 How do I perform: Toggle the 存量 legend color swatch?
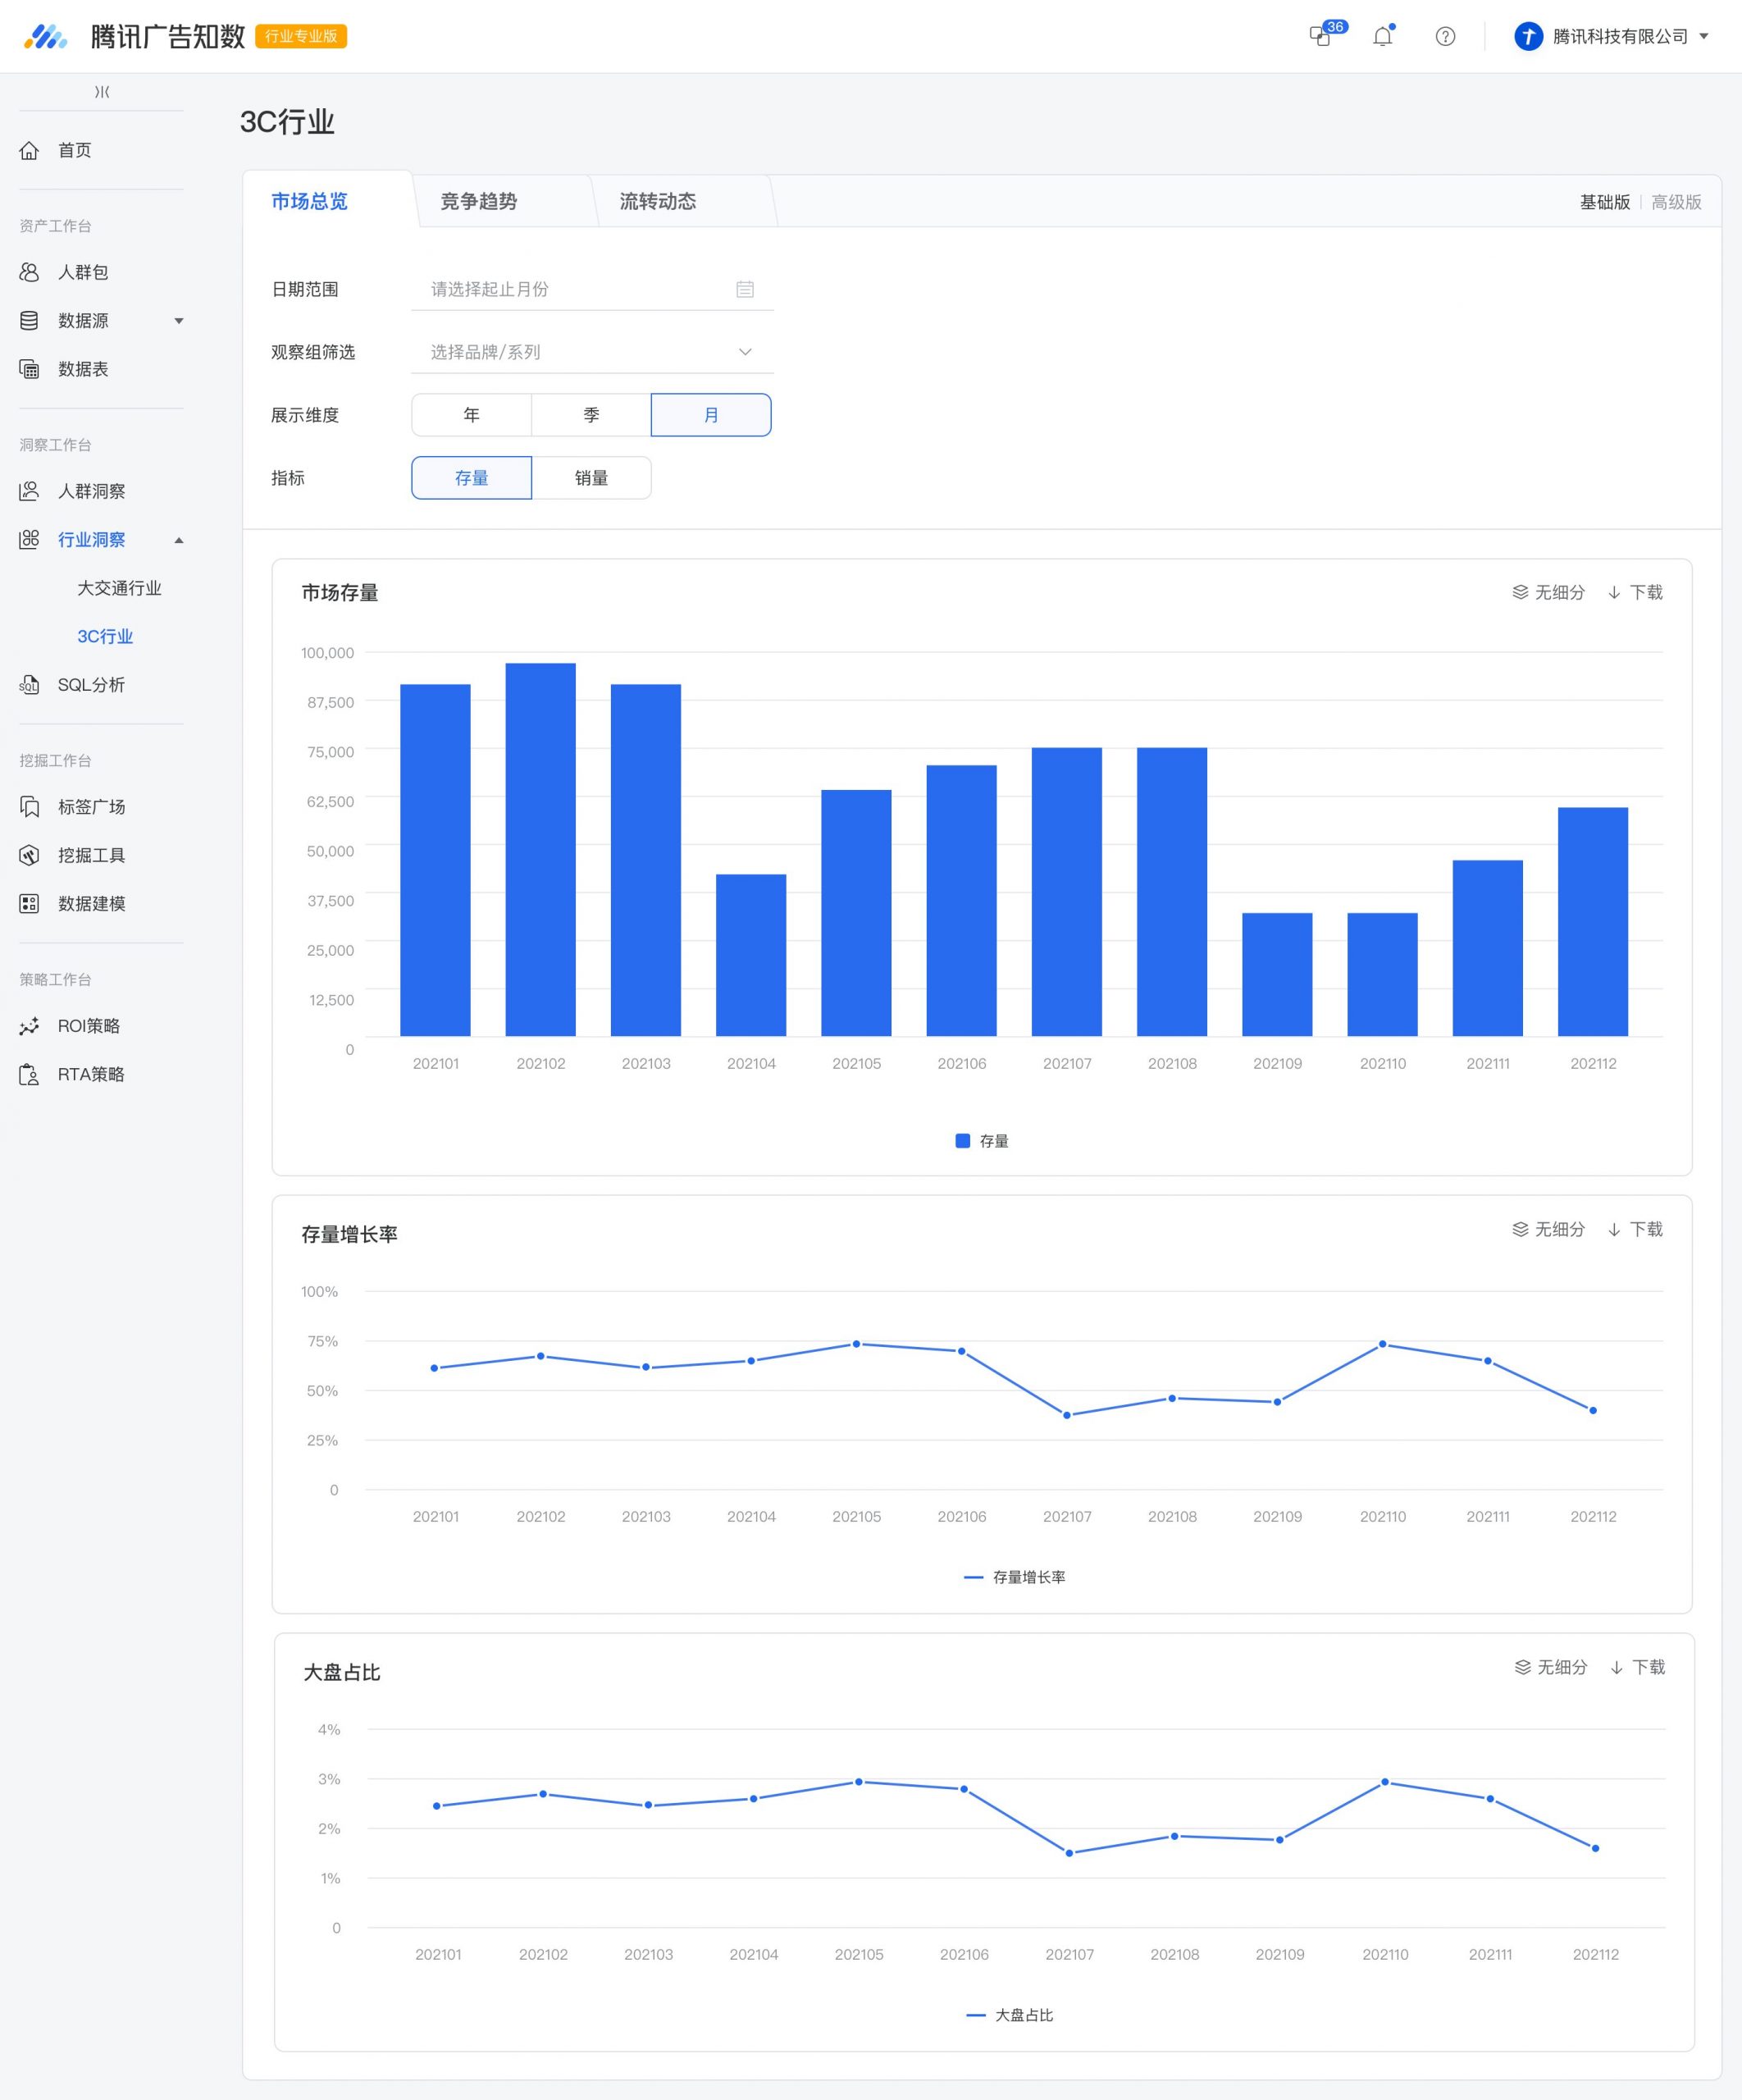click(963, 1141)
